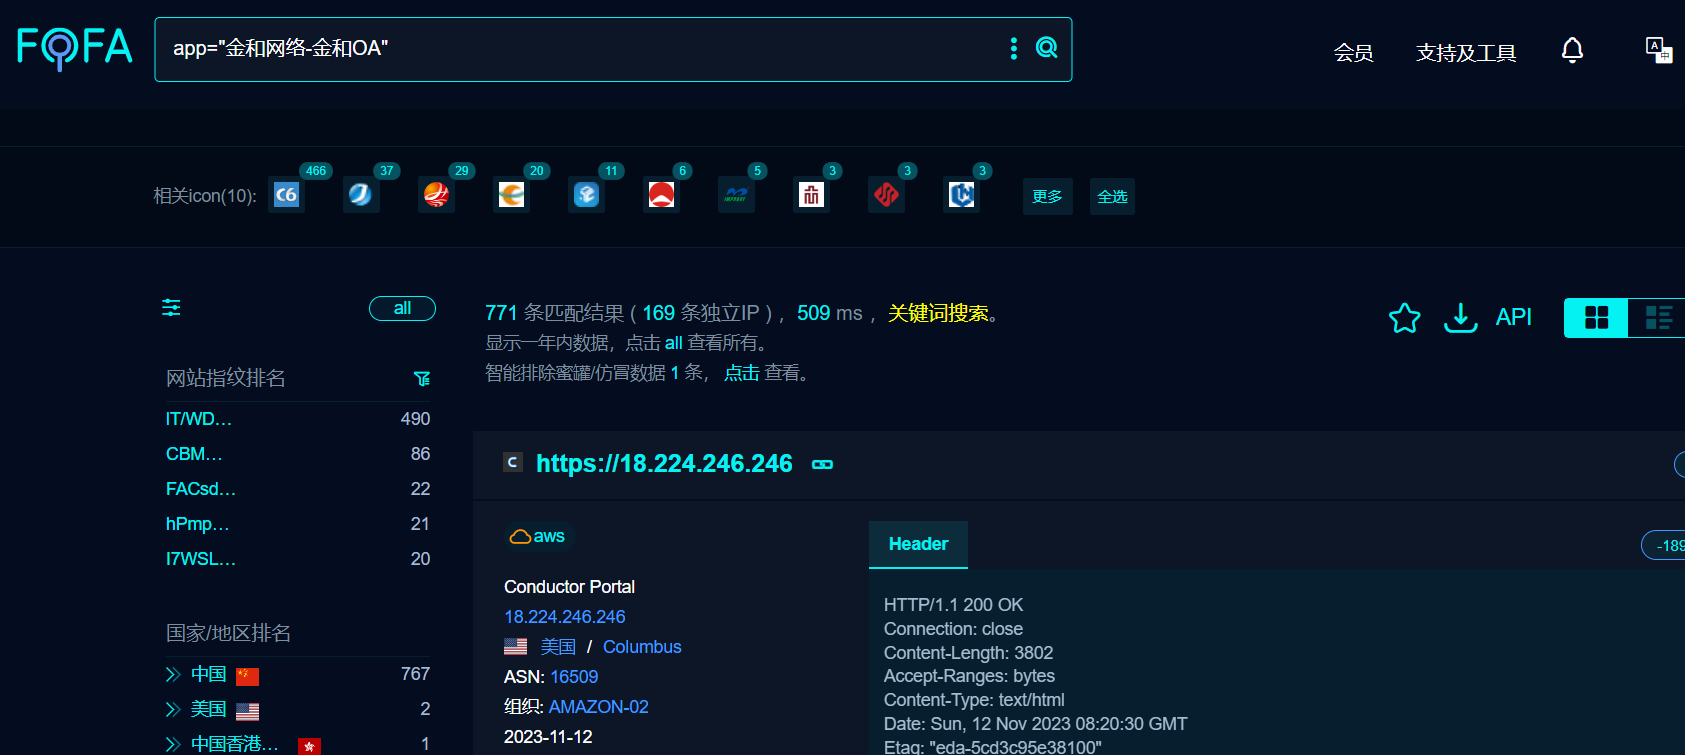Select the red building icon with 3 results
The width and height of the screenshot is (1685, 755).
point(811,195)
